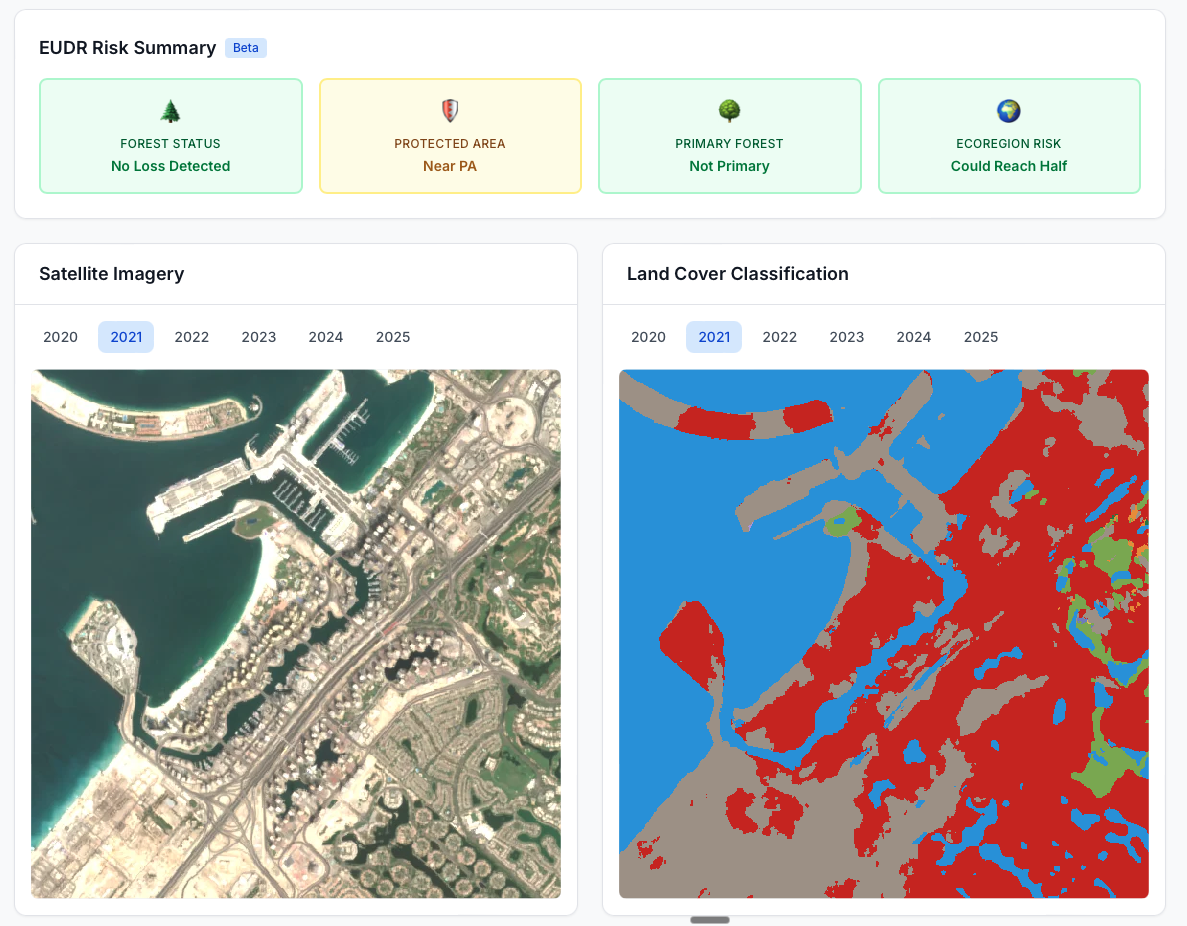Show 2023 Land Cover Classification
Viewport: 1187px width, 926px height.
pos(847,337)
